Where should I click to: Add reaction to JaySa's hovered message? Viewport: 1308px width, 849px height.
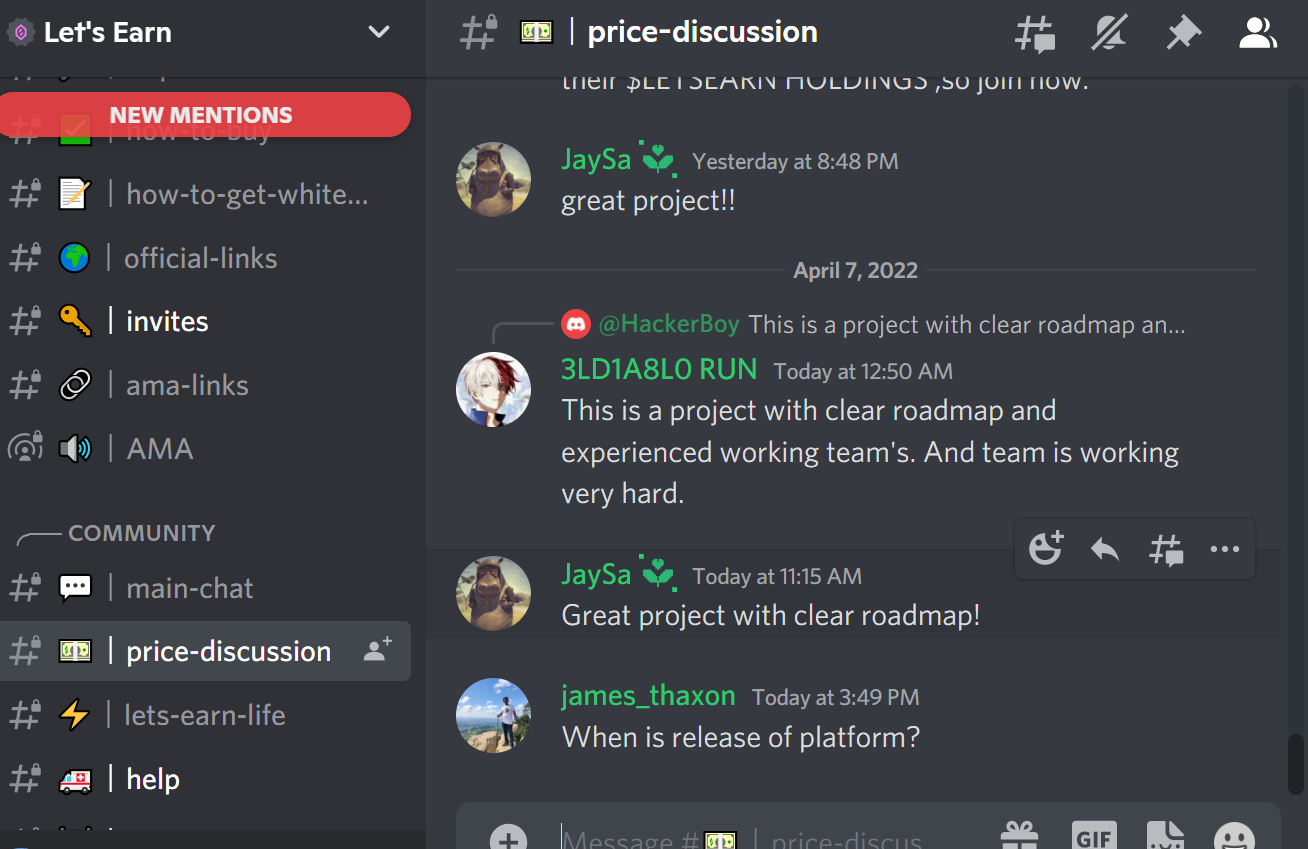pos(1045,548)
